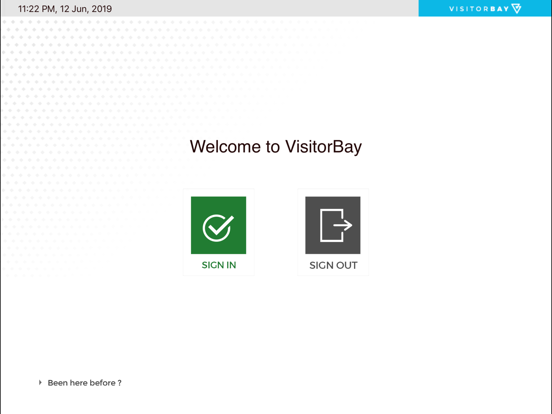Tap the green Sign In checkmark icon
The height and width of the screenshot is (414, 552).
point(218,225)
